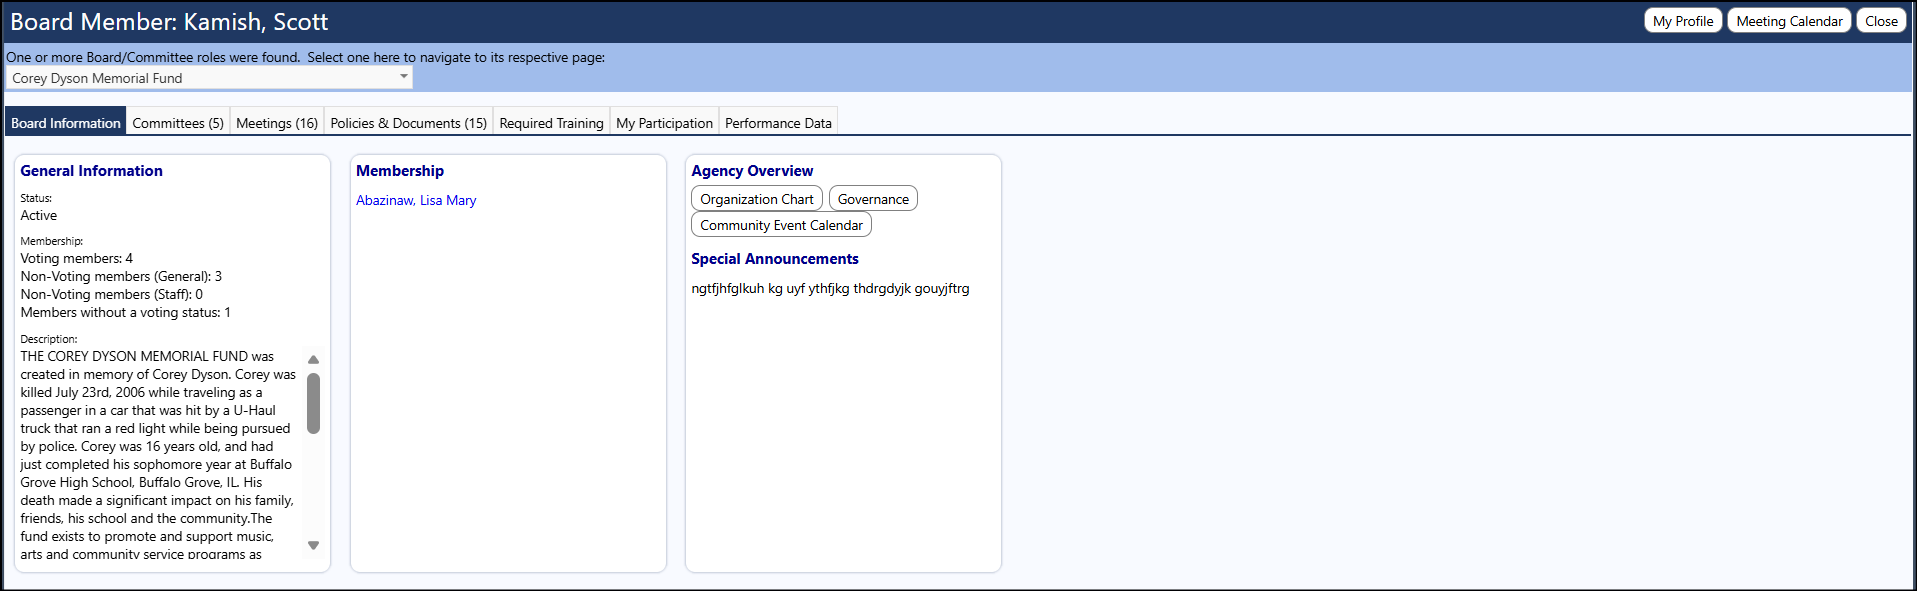
Task: Click the description scroll down arrow
Action: [x=313, y=545]
